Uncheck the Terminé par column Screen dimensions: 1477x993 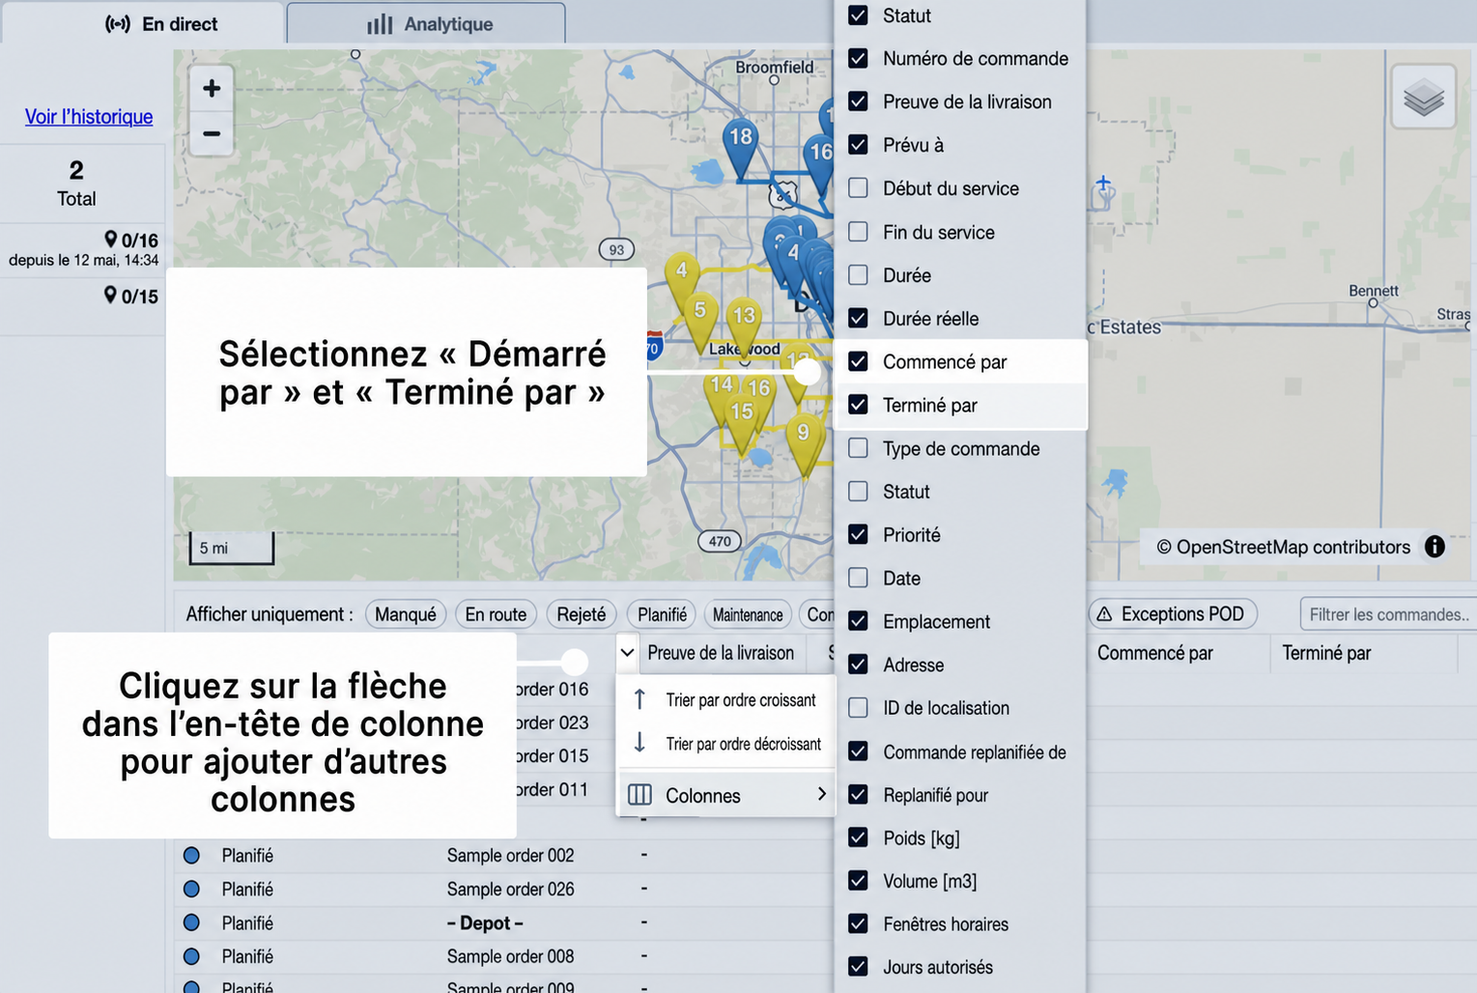[858, 405]
